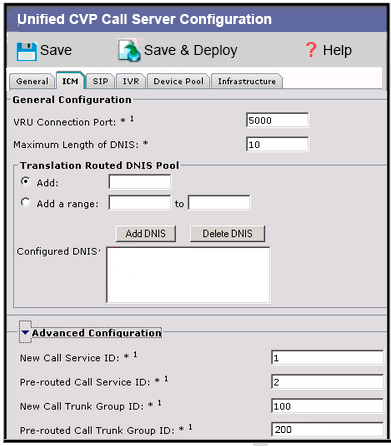Click the Save & Deploy text label
The width and height of the screenshot is (391, 446).
coord(190,50)
